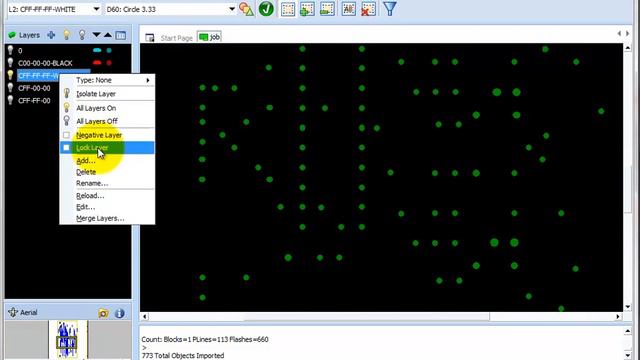Viewport: 640px width, 360px height.
Task: Click the command console up scroll arrow
Action: (x=628, y=331)
